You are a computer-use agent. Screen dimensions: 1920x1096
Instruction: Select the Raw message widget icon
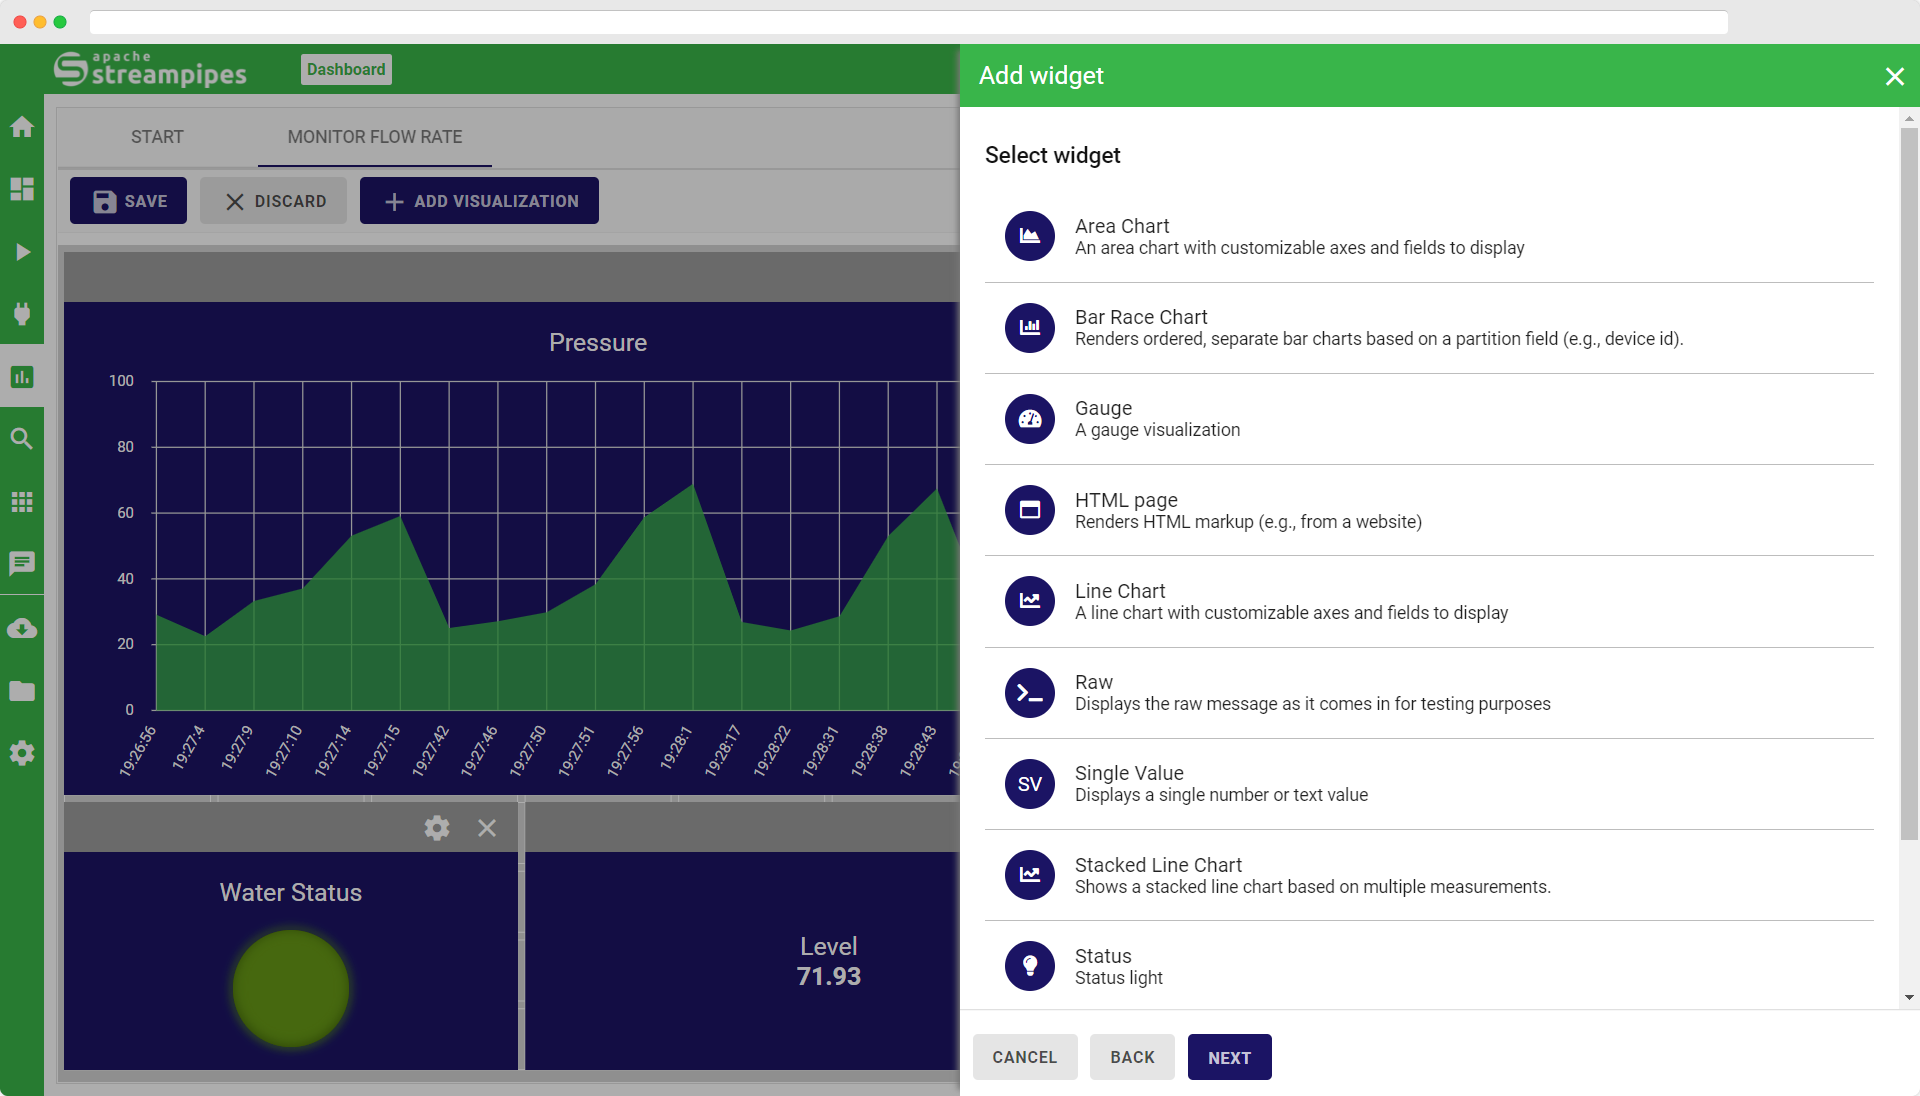(x=1029, y=693)
